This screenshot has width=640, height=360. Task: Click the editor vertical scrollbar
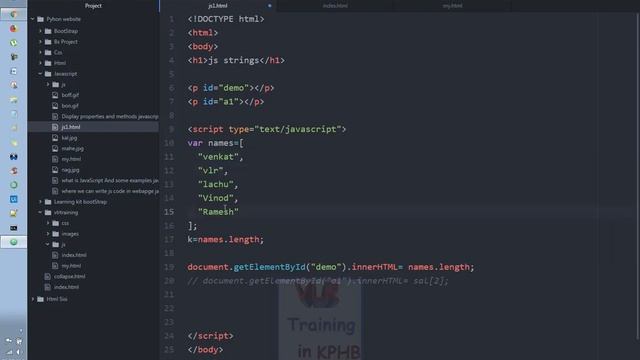(x=638, y=176)
